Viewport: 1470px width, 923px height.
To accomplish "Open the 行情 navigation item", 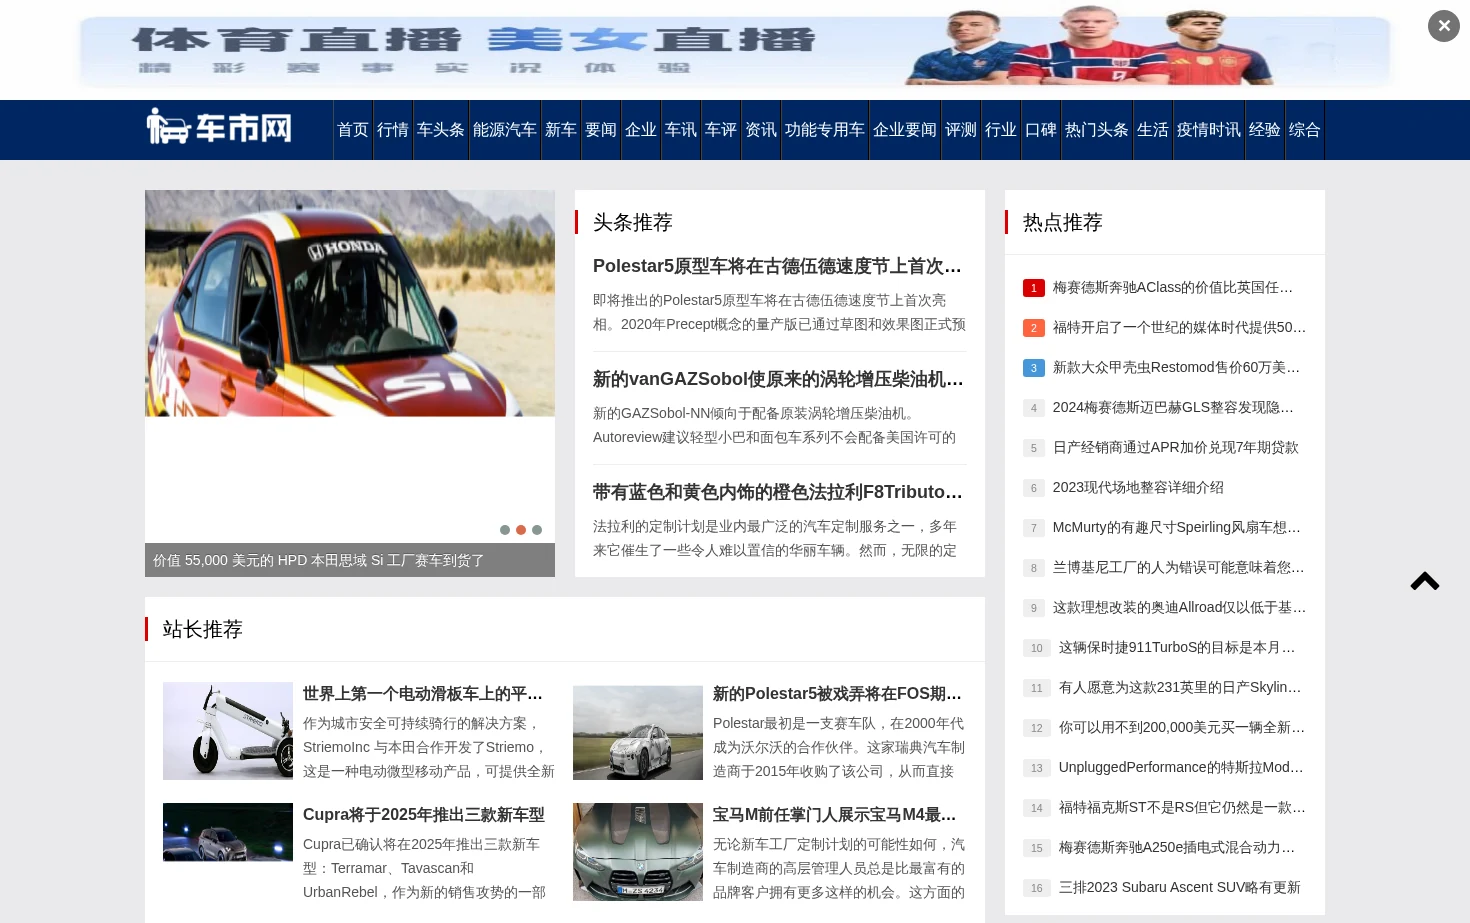I will tap(393, 130).
